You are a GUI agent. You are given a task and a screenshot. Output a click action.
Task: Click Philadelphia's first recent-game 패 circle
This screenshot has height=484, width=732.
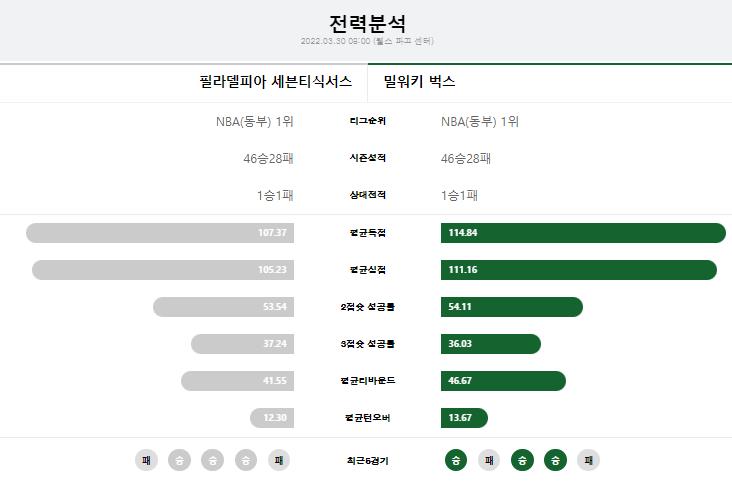pos(146,460)
